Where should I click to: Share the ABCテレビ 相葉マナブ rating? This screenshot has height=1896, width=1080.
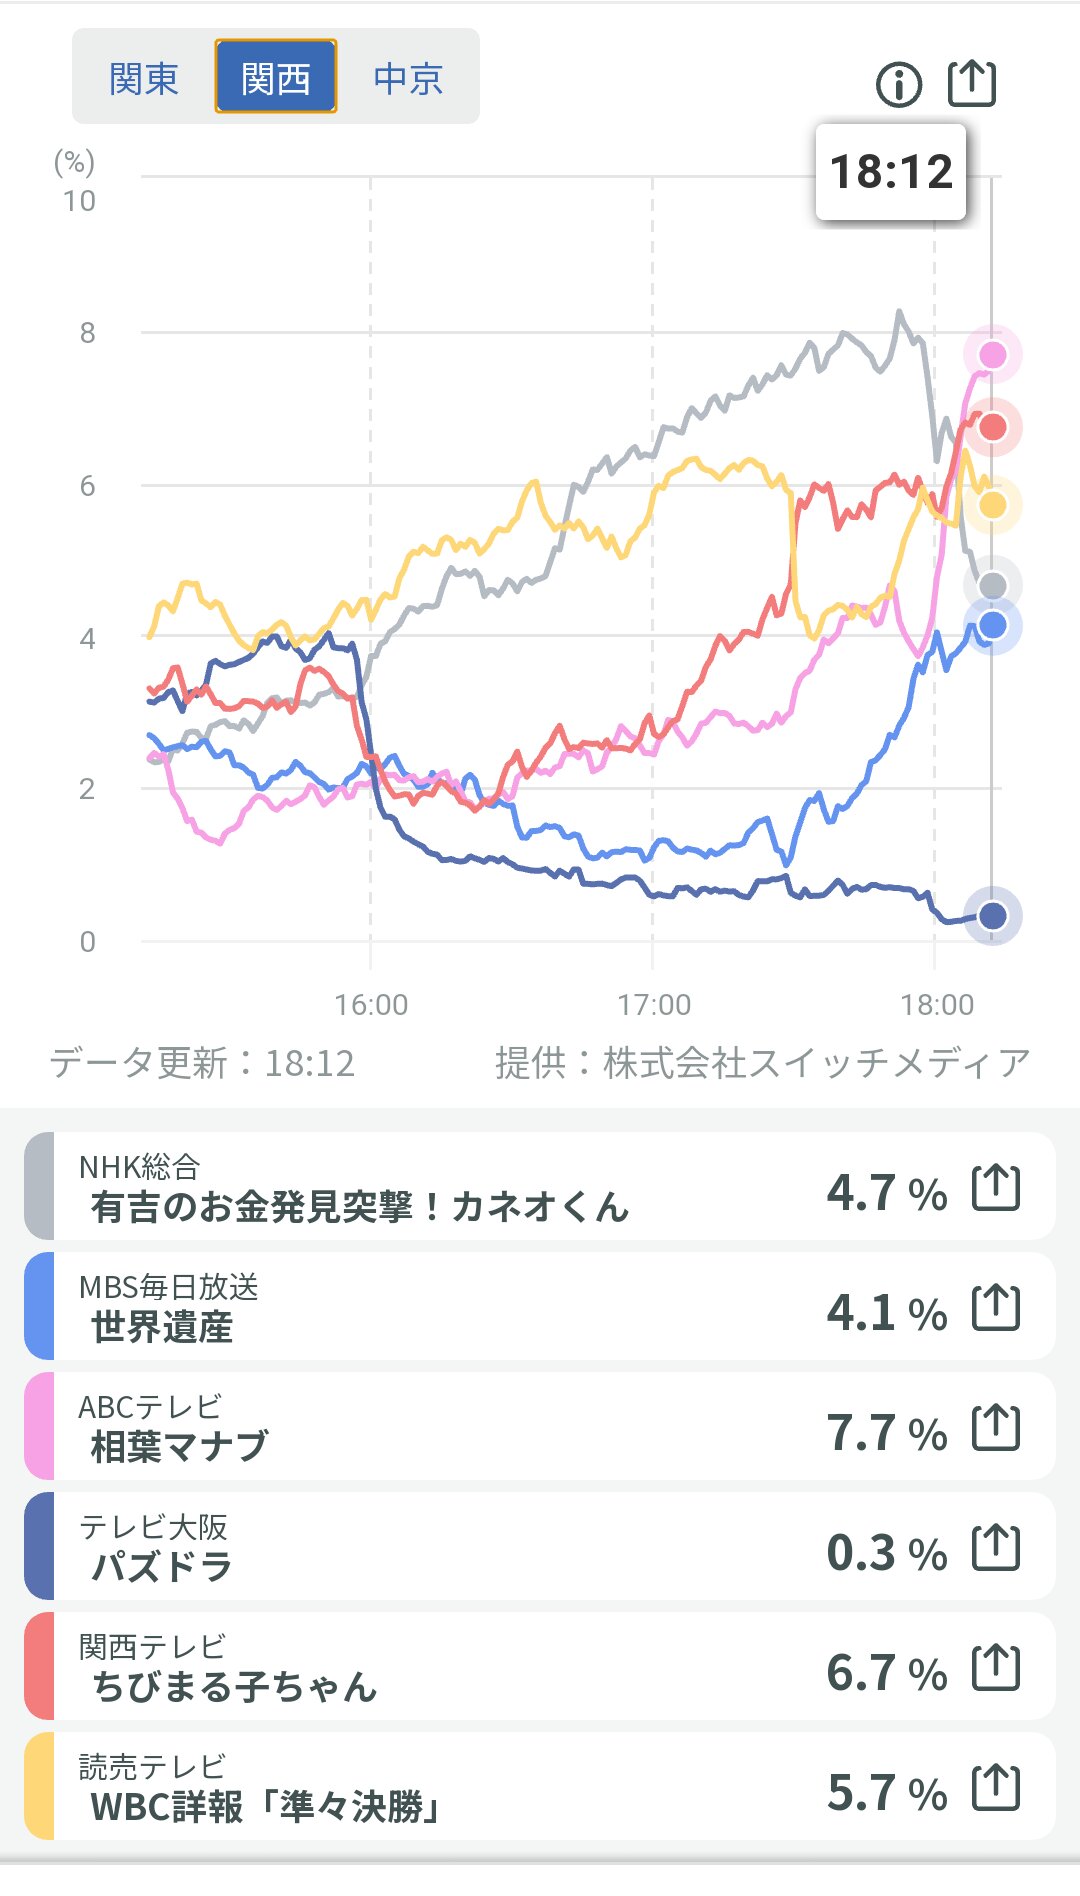[996, 1428]
